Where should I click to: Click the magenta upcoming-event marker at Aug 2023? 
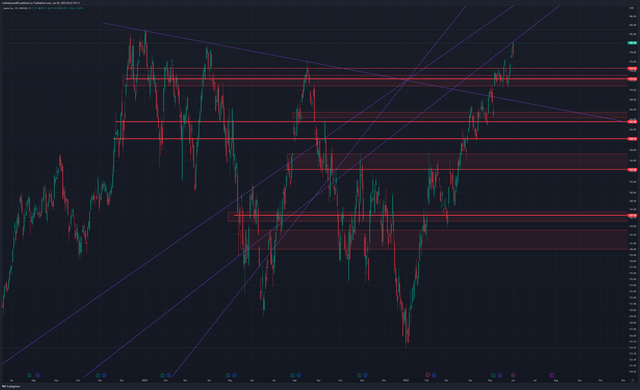tap(551, 375)
